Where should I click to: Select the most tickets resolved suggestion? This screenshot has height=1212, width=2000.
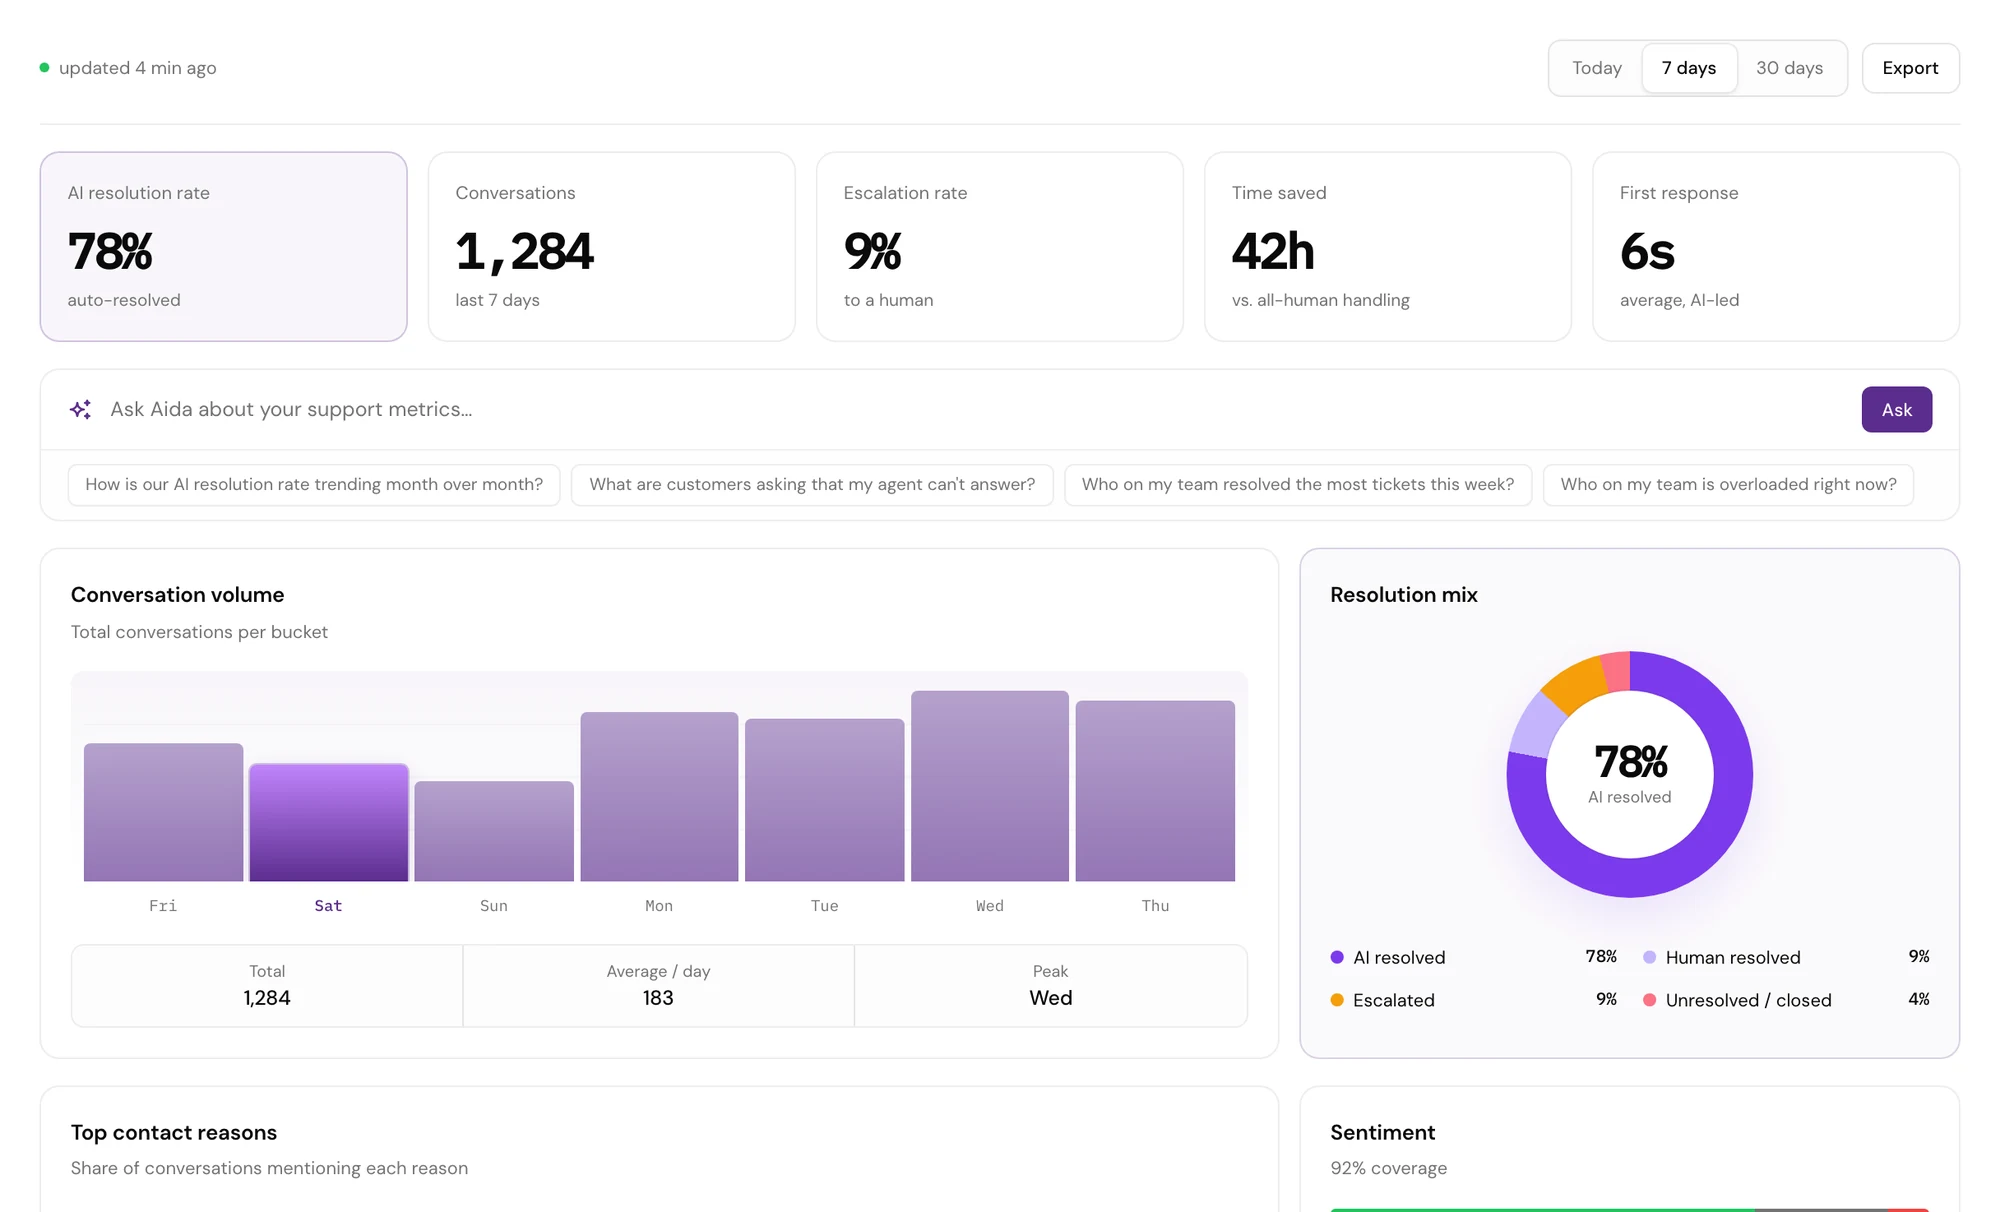[1298, 485]
